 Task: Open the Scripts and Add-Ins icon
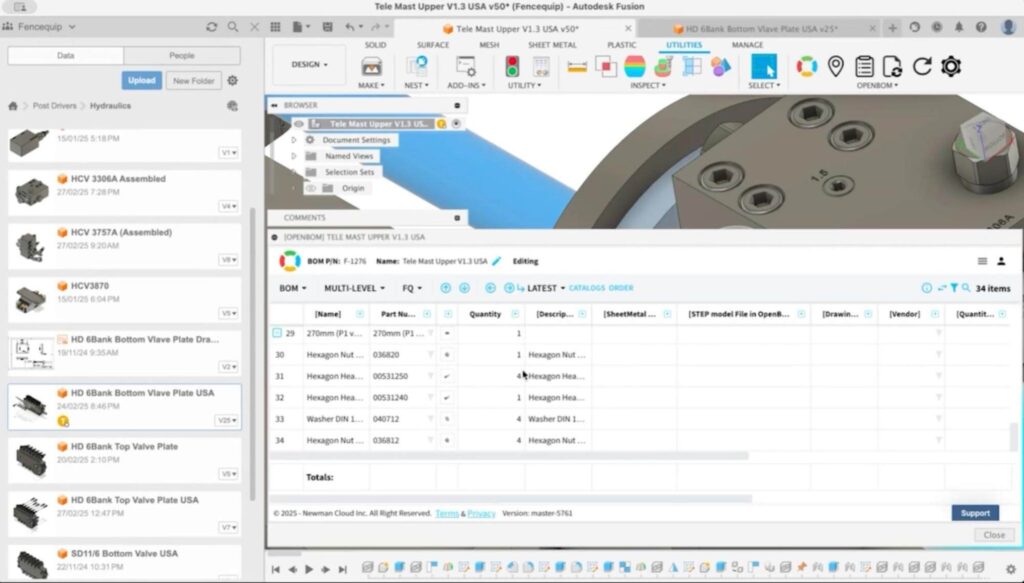[x=466, y=67]
